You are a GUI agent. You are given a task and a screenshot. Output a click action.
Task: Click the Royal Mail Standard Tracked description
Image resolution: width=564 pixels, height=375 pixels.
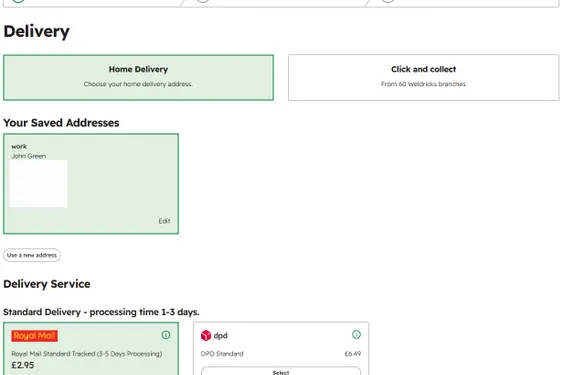(x=87, y=354)
